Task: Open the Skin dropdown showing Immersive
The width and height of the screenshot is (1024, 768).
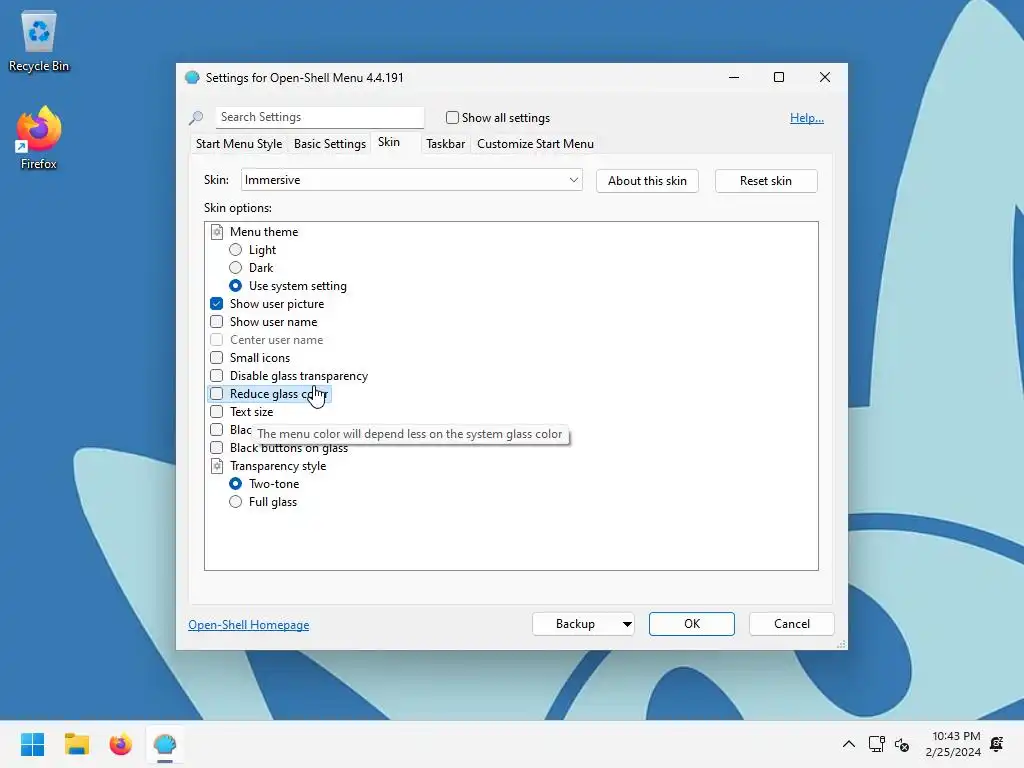Action: 411,180
